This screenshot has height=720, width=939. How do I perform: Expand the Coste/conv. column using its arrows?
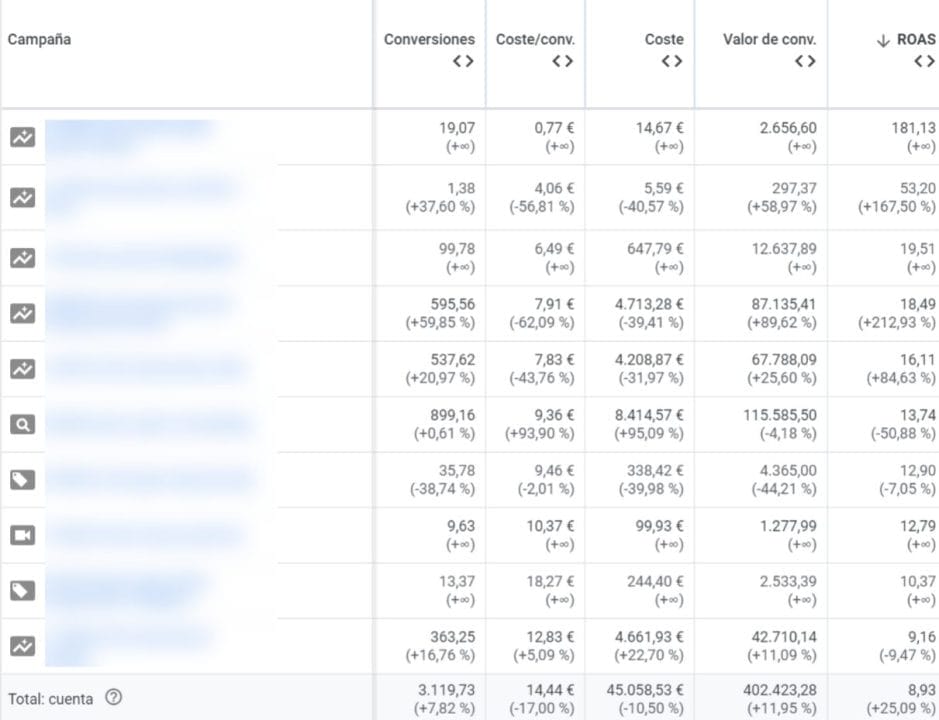tap(562, 61)
